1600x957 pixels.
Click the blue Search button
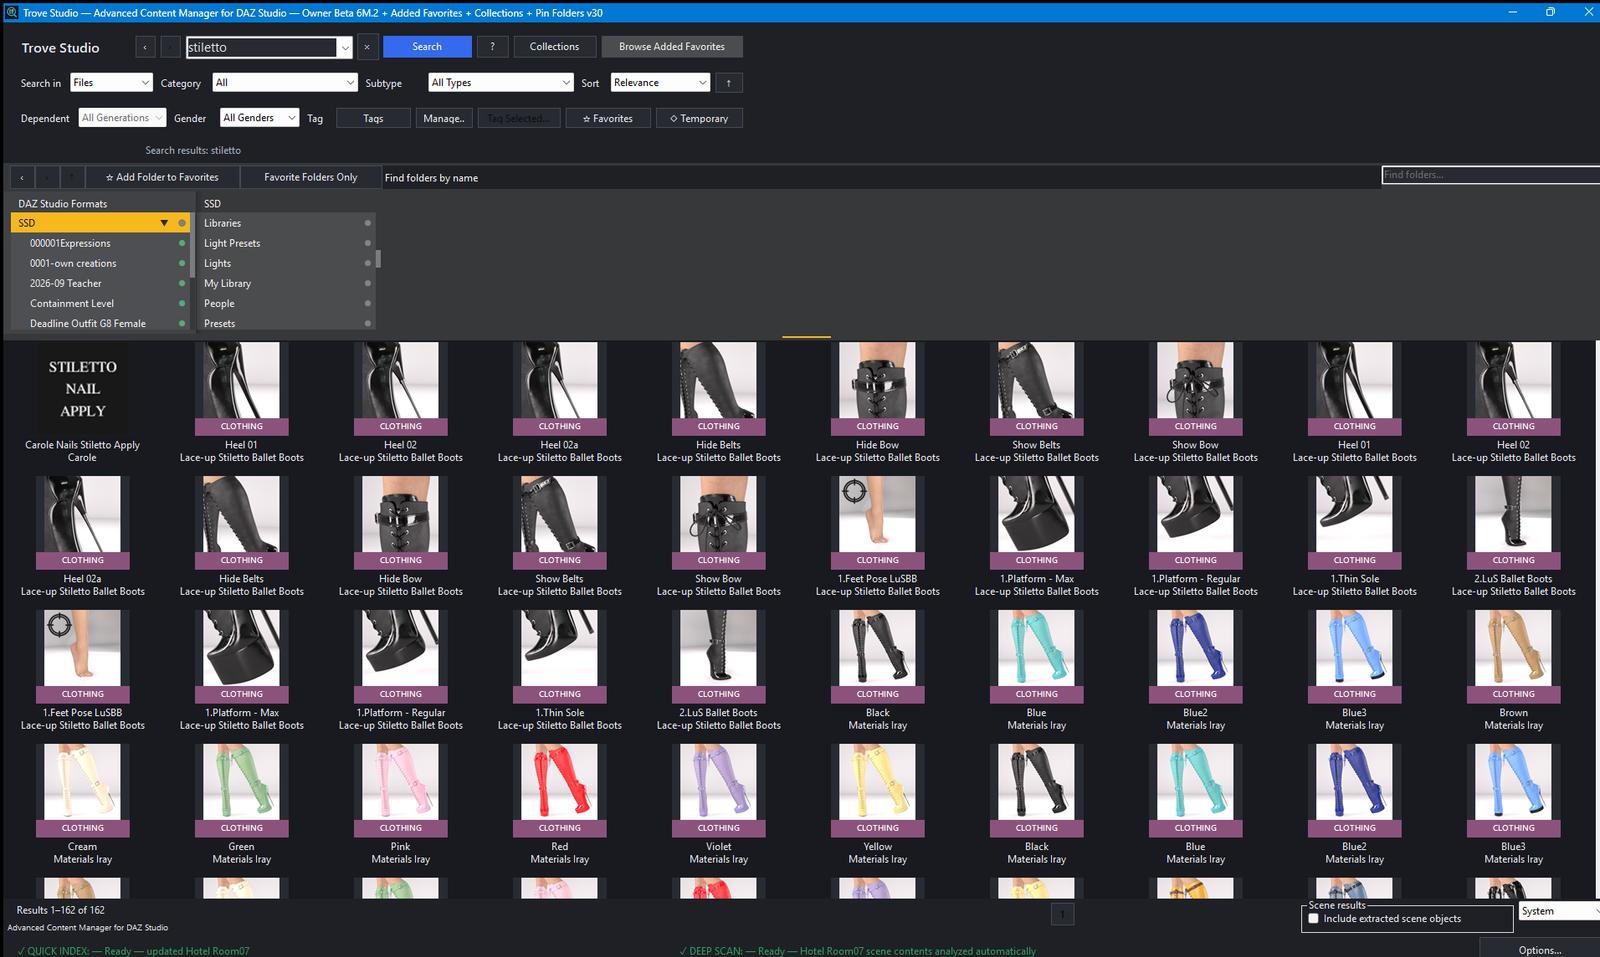tap(427, 47)
